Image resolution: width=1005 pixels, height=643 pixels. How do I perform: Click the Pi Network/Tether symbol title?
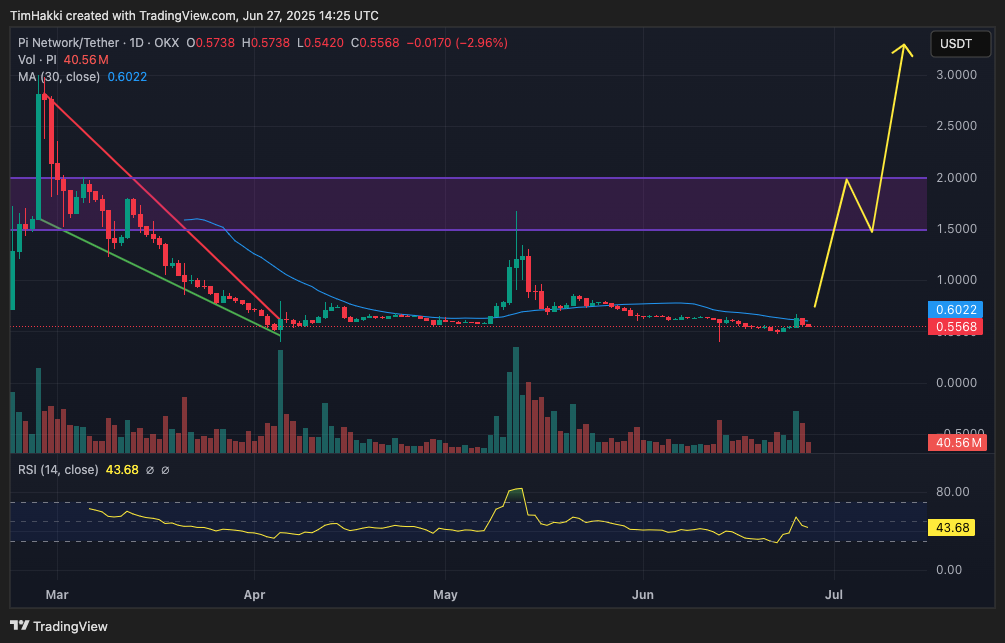(69, 43)
